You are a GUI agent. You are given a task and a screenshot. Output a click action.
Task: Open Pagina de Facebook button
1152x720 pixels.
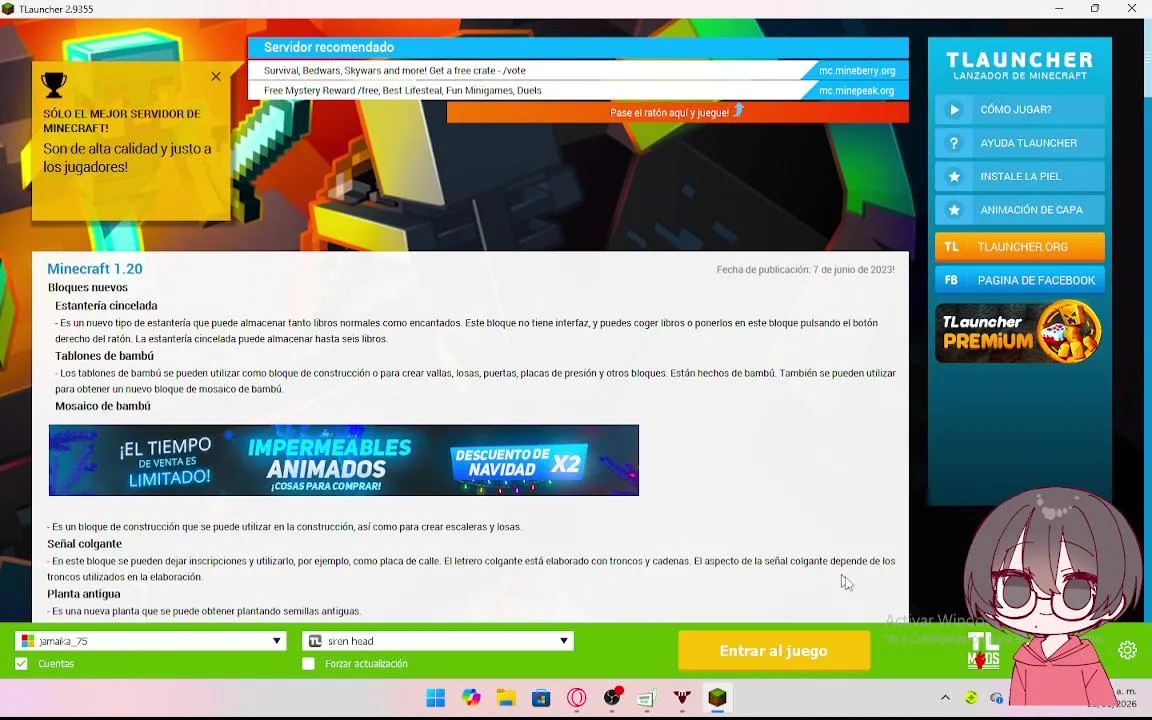[x=1020, y=280]
